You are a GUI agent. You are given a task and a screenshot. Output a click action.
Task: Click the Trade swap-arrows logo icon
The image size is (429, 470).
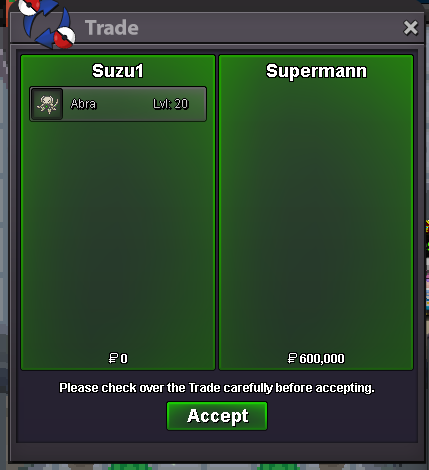point(47,23)
